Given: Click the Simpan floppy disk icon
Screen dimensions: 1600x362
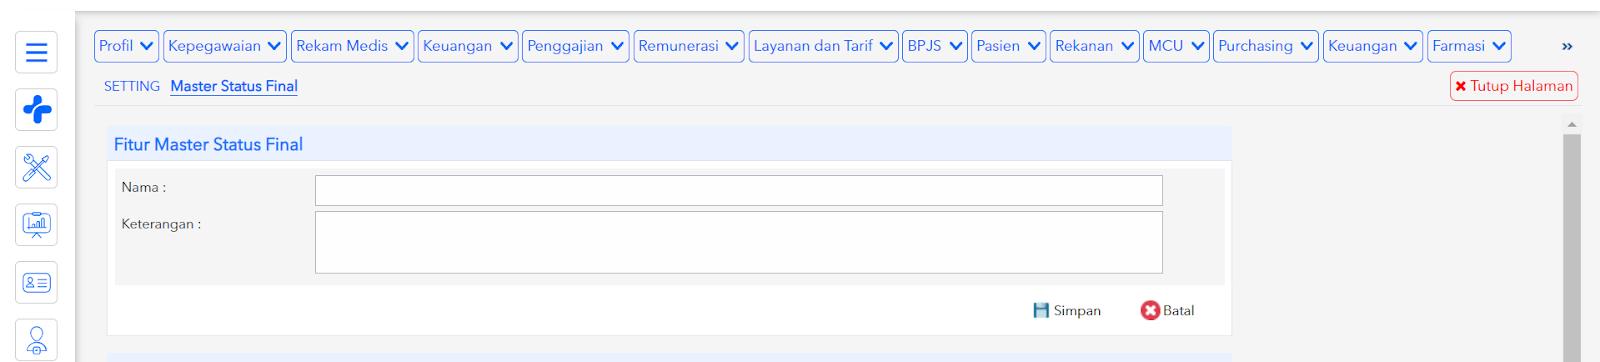Looking at the screenshot, I should (x=1041, y=311).
